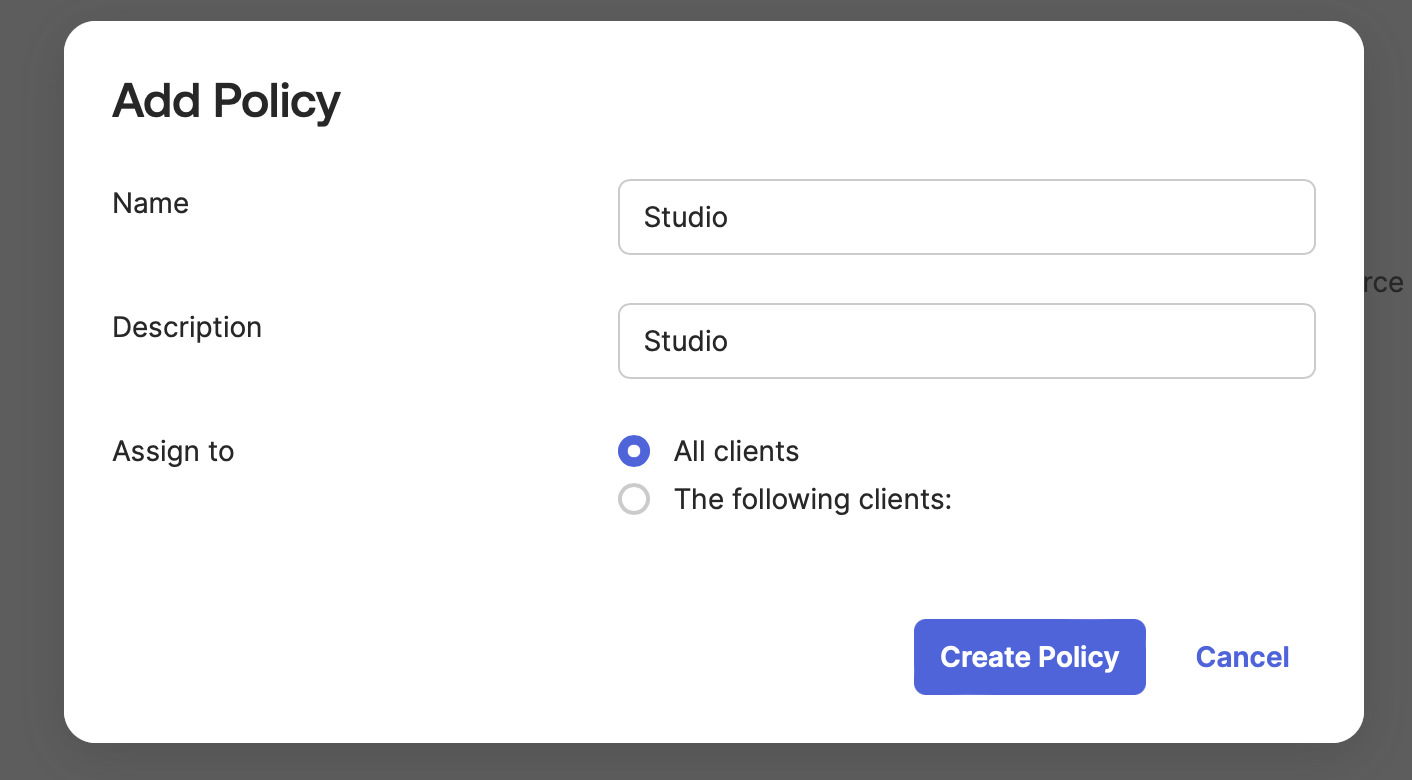Confirm policy creation with Create Policy
Image resolution: width=1412 pixels, height=780 pixels.
pos(1029,657)
